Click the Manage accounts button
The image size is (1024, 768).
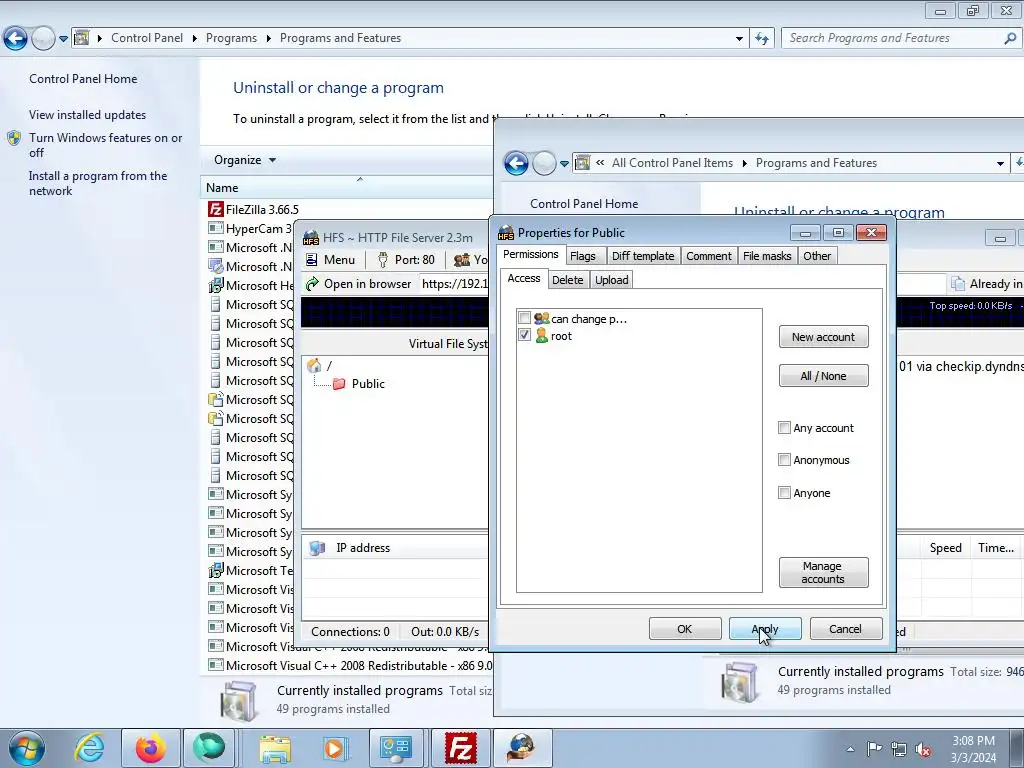[x=824, y=573]
